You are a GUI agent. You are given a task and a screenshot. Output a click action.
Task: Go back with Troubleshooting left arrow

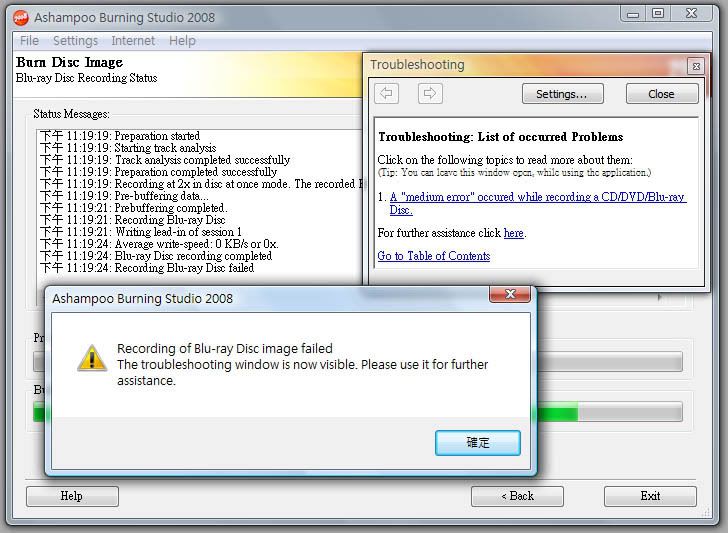(386, 93)
